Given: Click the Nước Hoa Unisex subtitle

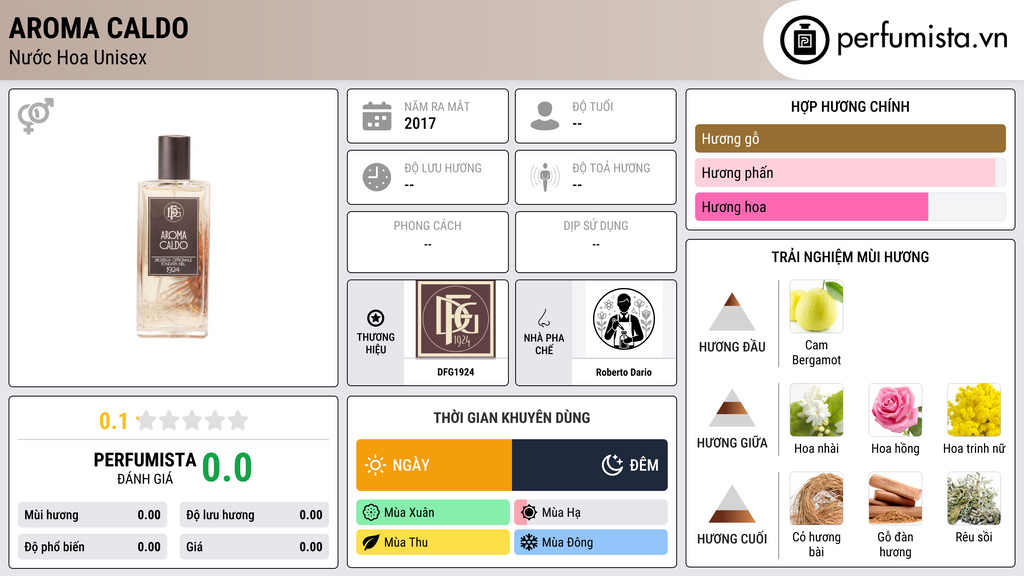Looking at the screenshot, I should [x=78, y=57].
